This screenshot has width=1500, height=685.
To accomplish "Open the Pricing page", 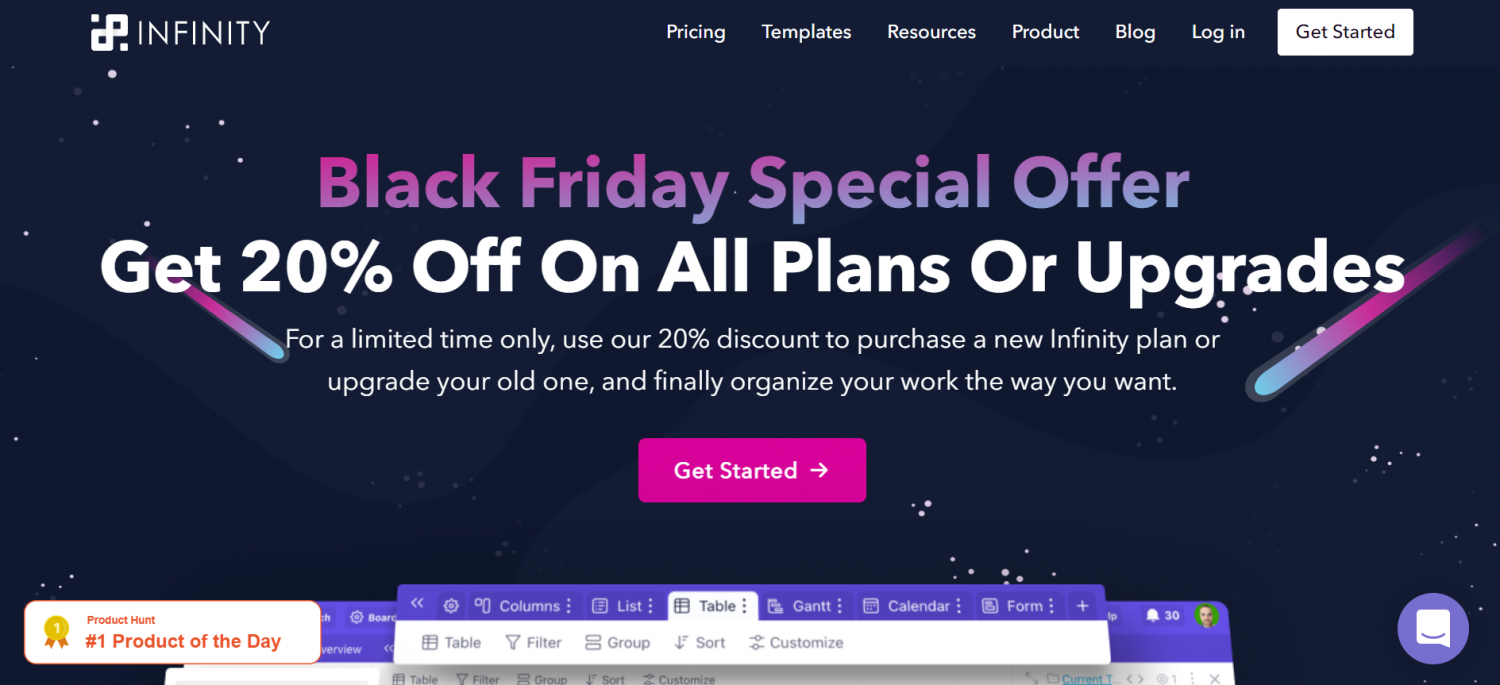I will coord(696,32).
